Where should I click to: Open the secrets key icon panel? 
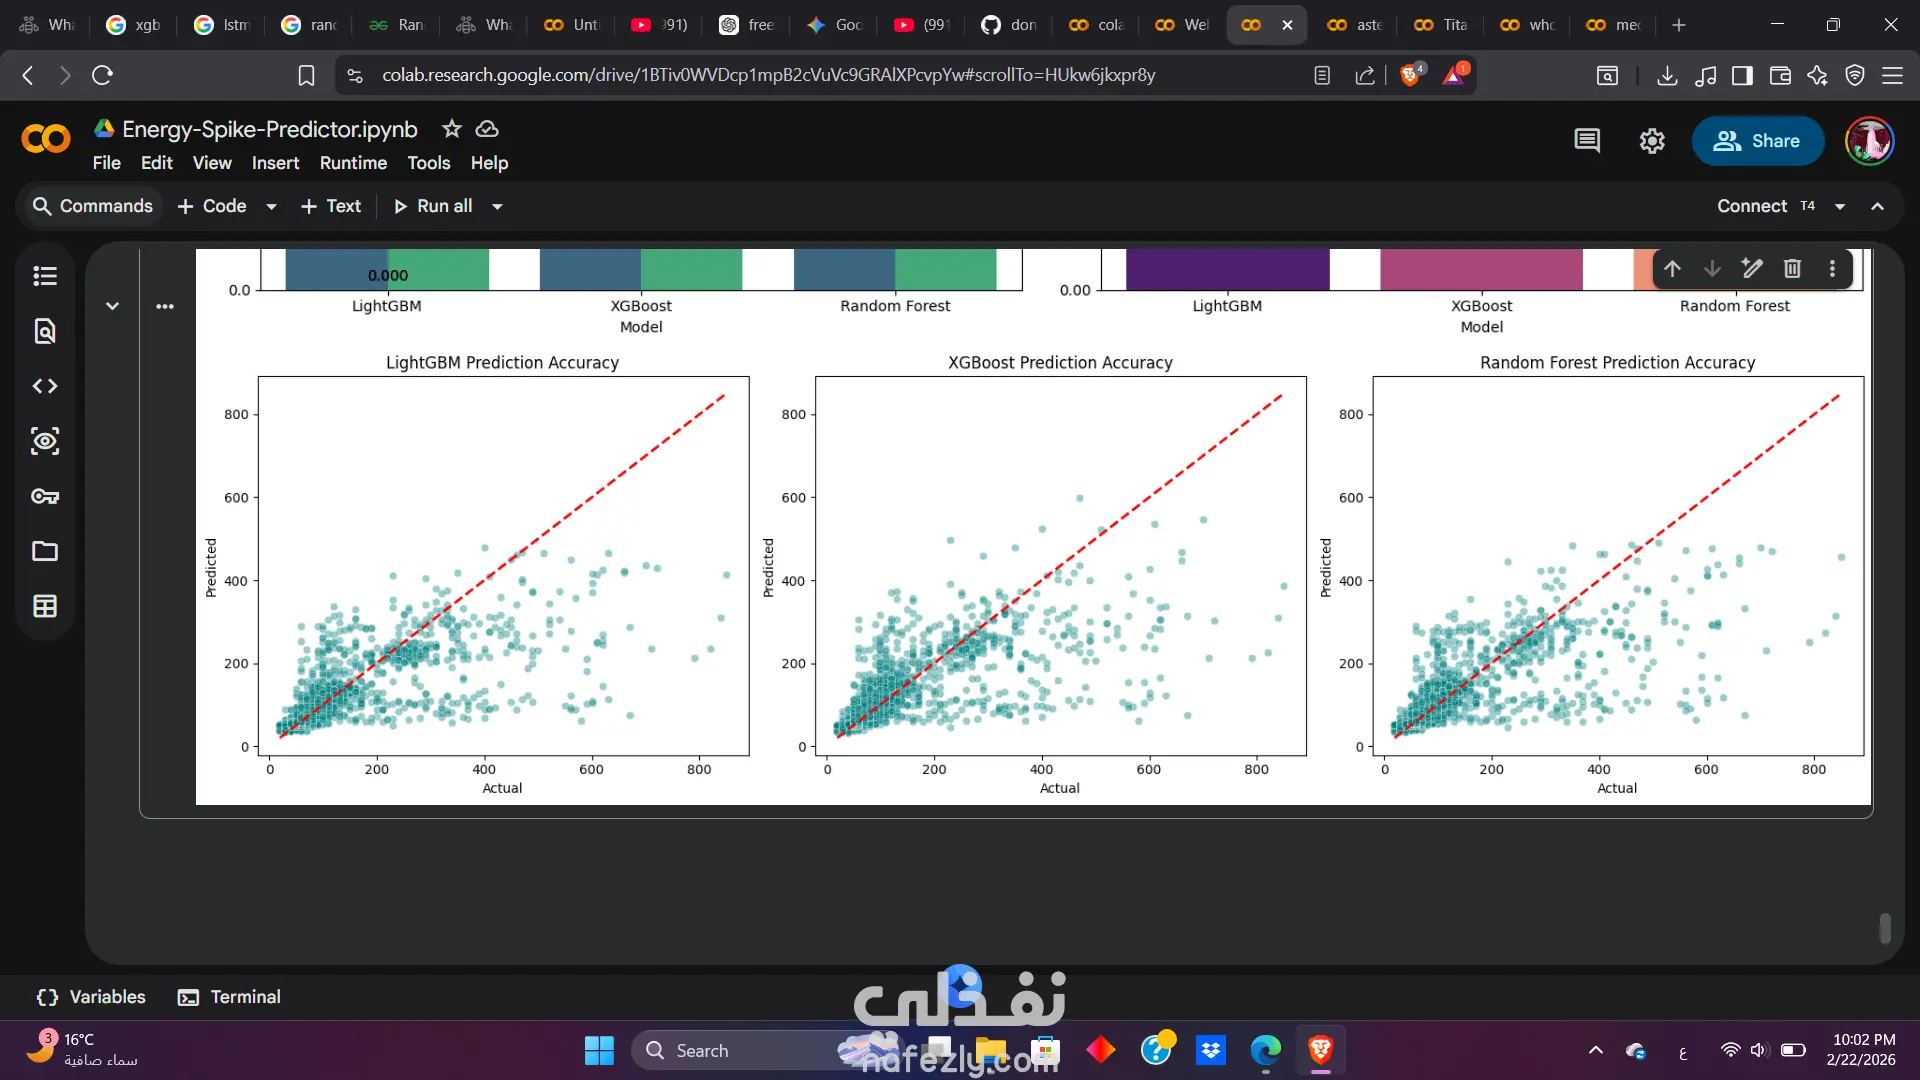pos(45,496)
